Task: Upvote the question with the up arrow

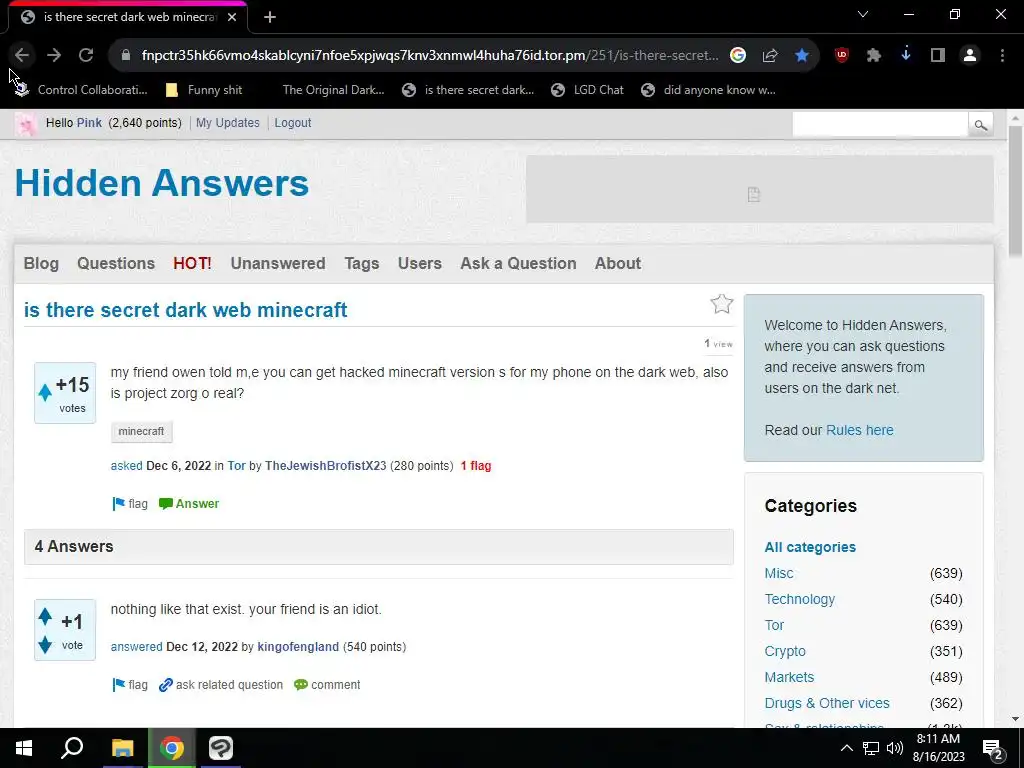Action: 45,392
